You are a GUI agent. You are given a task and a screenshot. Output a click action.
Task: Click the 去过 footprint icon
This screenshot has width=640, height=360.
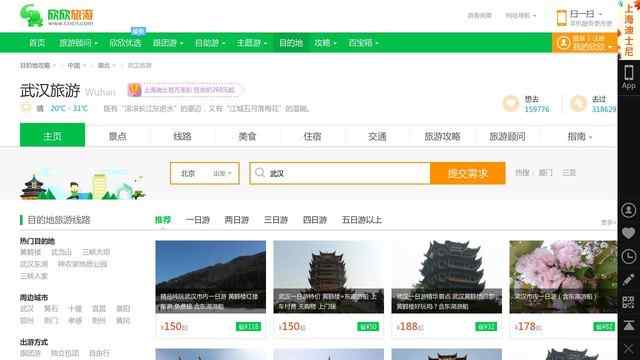(x=578, y=104)
